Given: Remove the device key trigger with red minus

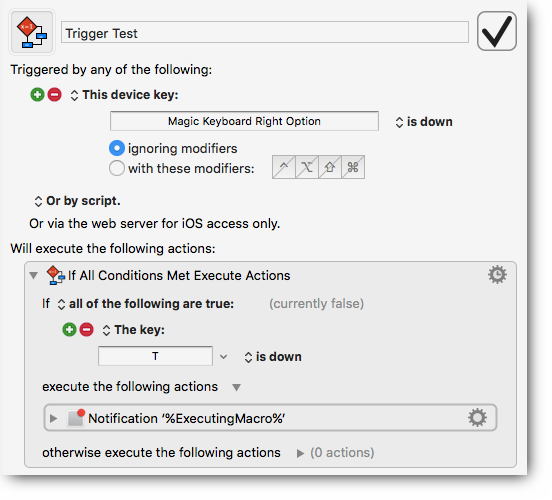Looking at the screenshot, I should coord(55,94).
